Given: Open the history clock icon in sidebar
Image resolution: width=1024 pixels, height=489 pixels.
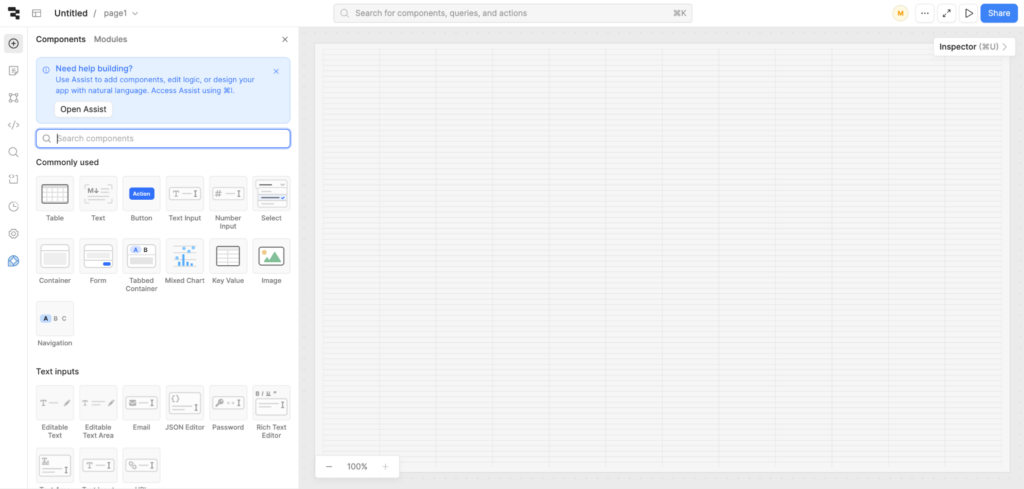Looking at the screenshot, I should (x=13, y=206).
